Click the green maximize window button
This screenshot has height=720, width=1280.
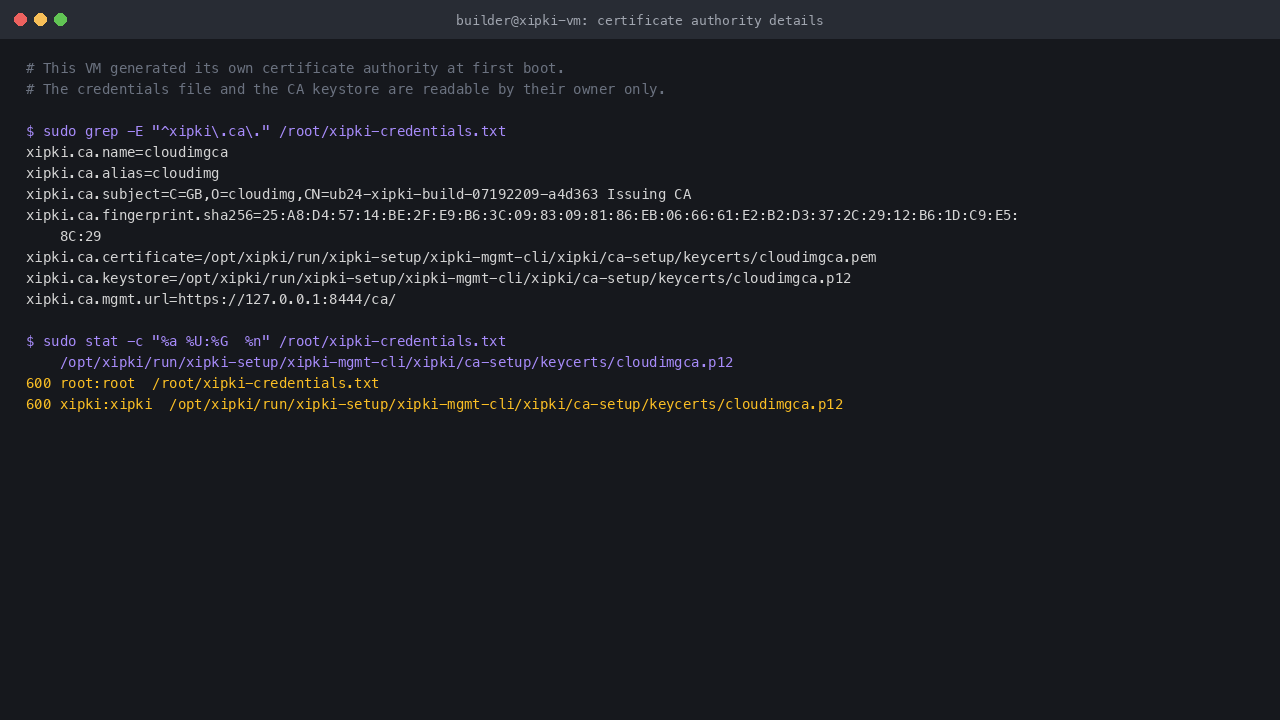click(60, 20)
